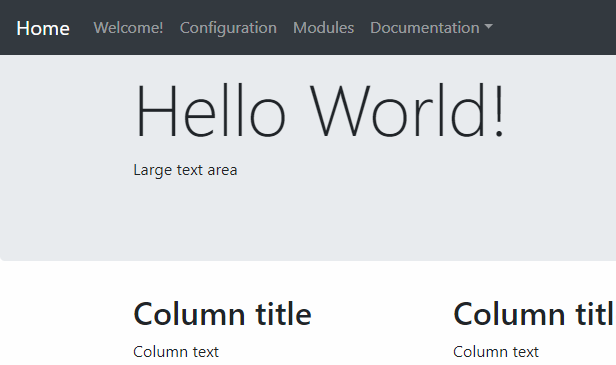Open the Home brand link
The image size is (616, 365).
coord(43,28)
